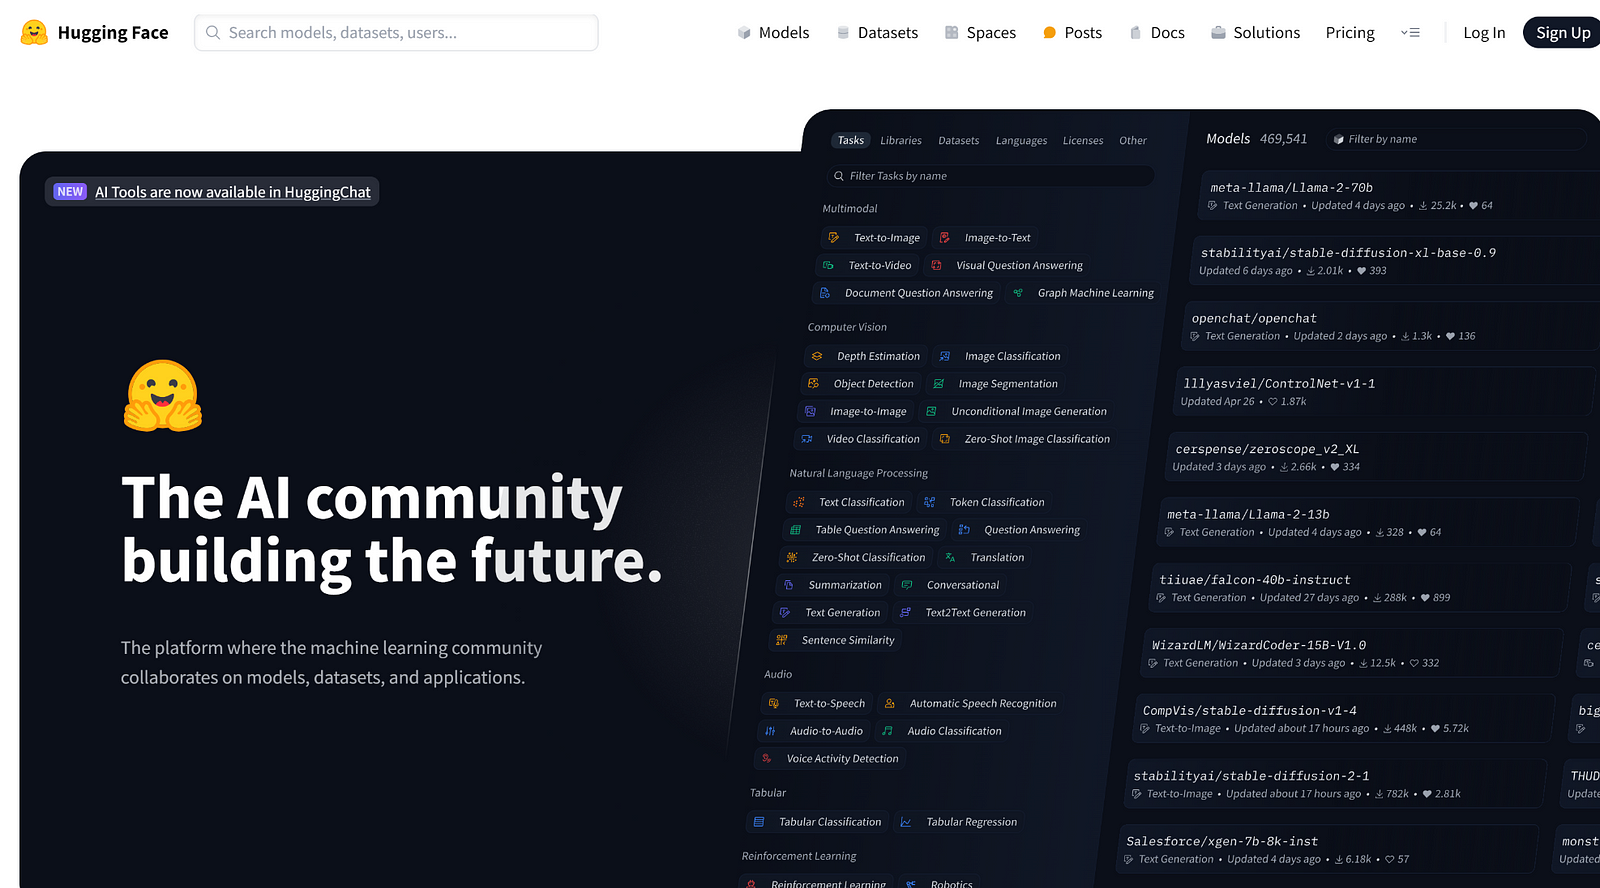Click the main search models input
Screen dimensions: 1600x888
(x=396, y=33)
